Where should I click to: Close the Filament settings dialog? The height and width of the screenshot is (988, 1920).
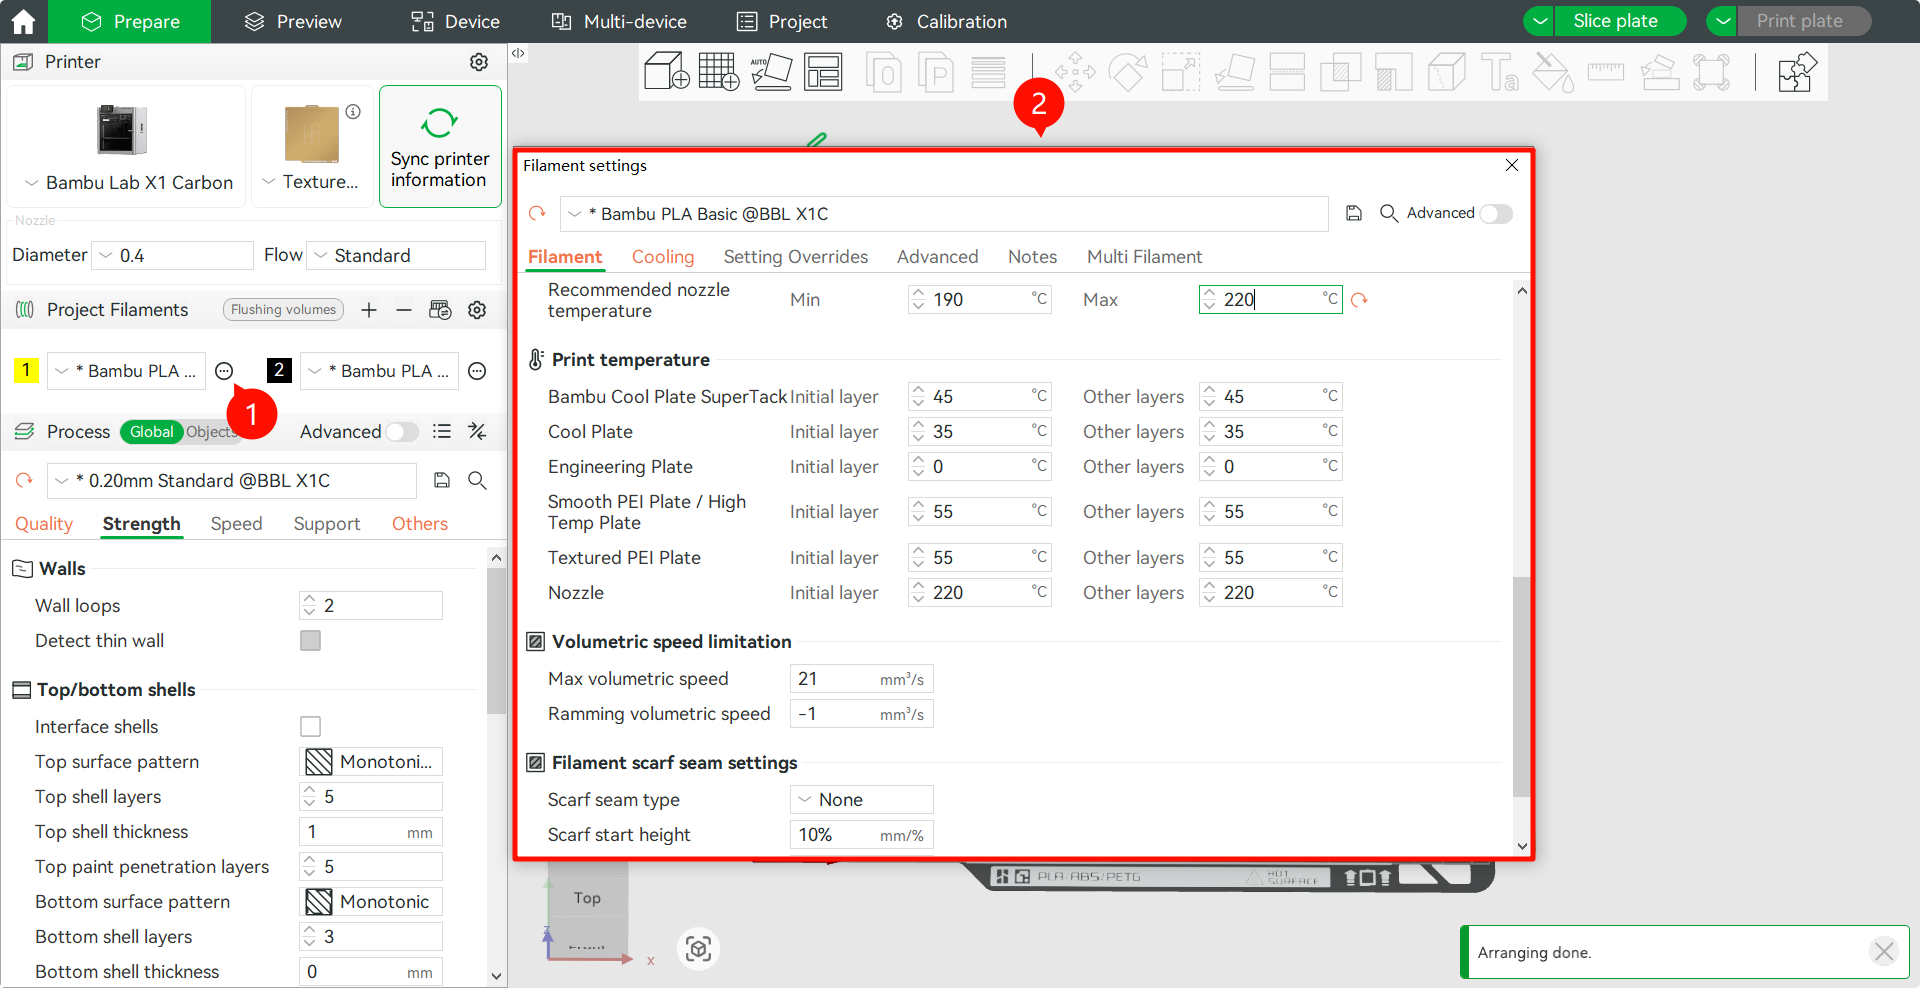coord(1512,165)
